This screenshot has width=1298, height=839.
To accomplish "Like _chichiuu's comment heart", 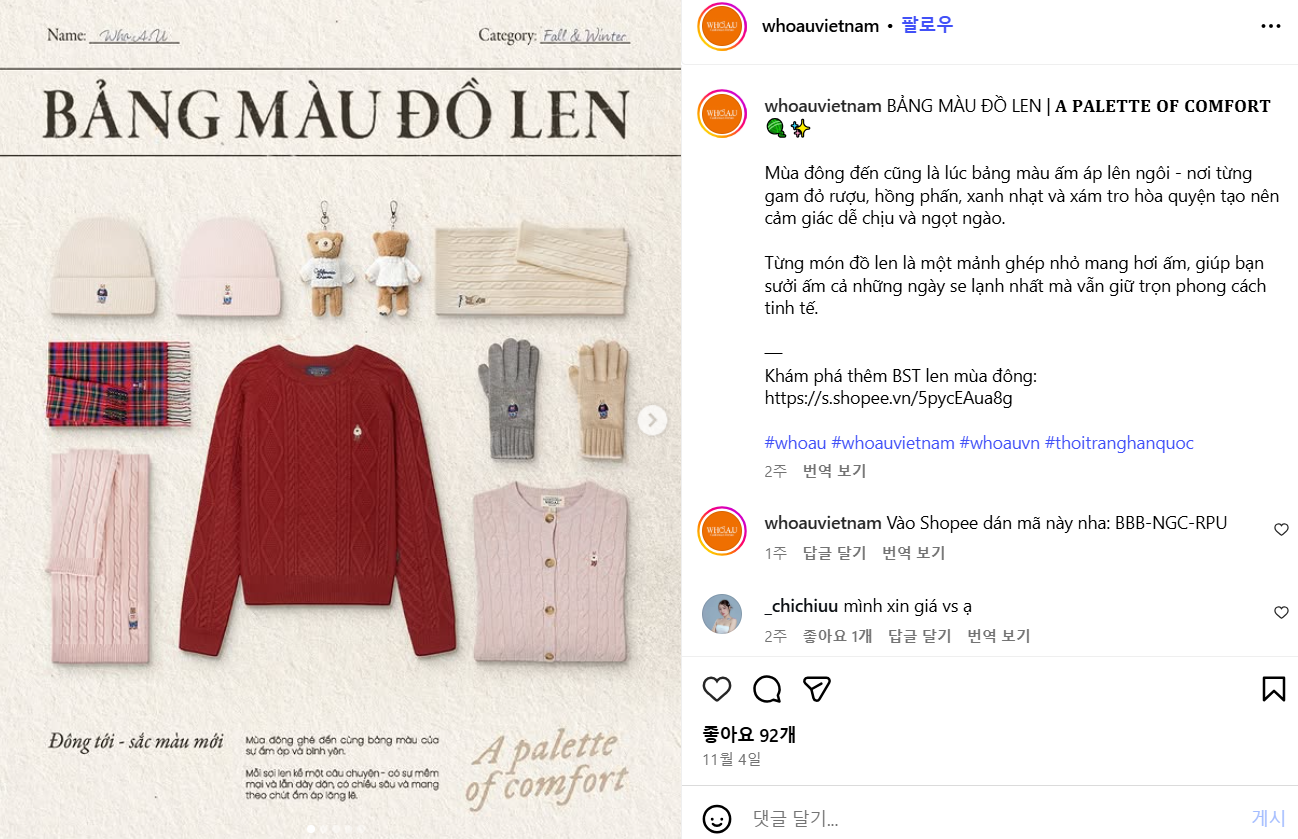I will point(1281,612).
